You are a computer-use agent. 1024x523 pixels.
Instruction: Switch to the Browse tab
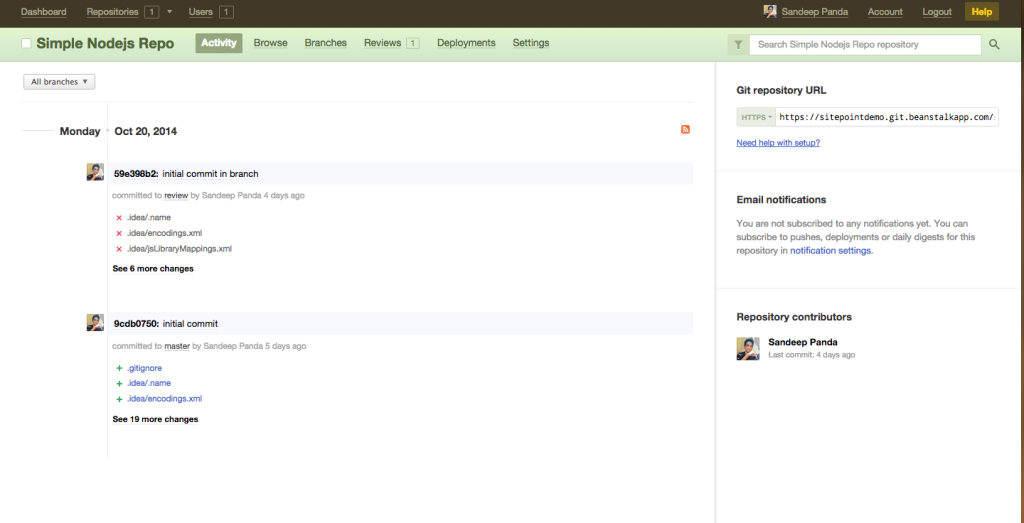tap(270, 43)
